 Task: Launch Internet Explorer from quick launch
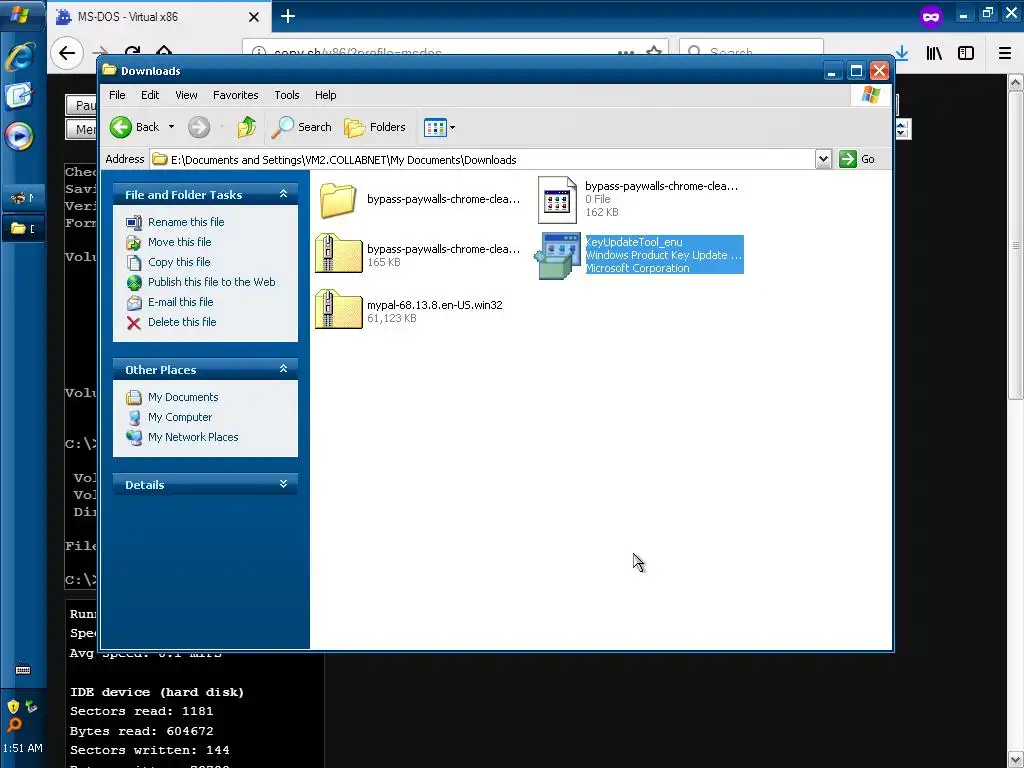coord(20,56)
